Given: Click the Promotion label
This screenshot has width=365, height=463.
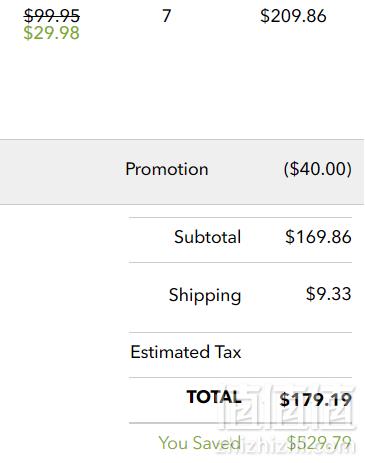Looking at the screenshot, I should click(x=167, y=169).
